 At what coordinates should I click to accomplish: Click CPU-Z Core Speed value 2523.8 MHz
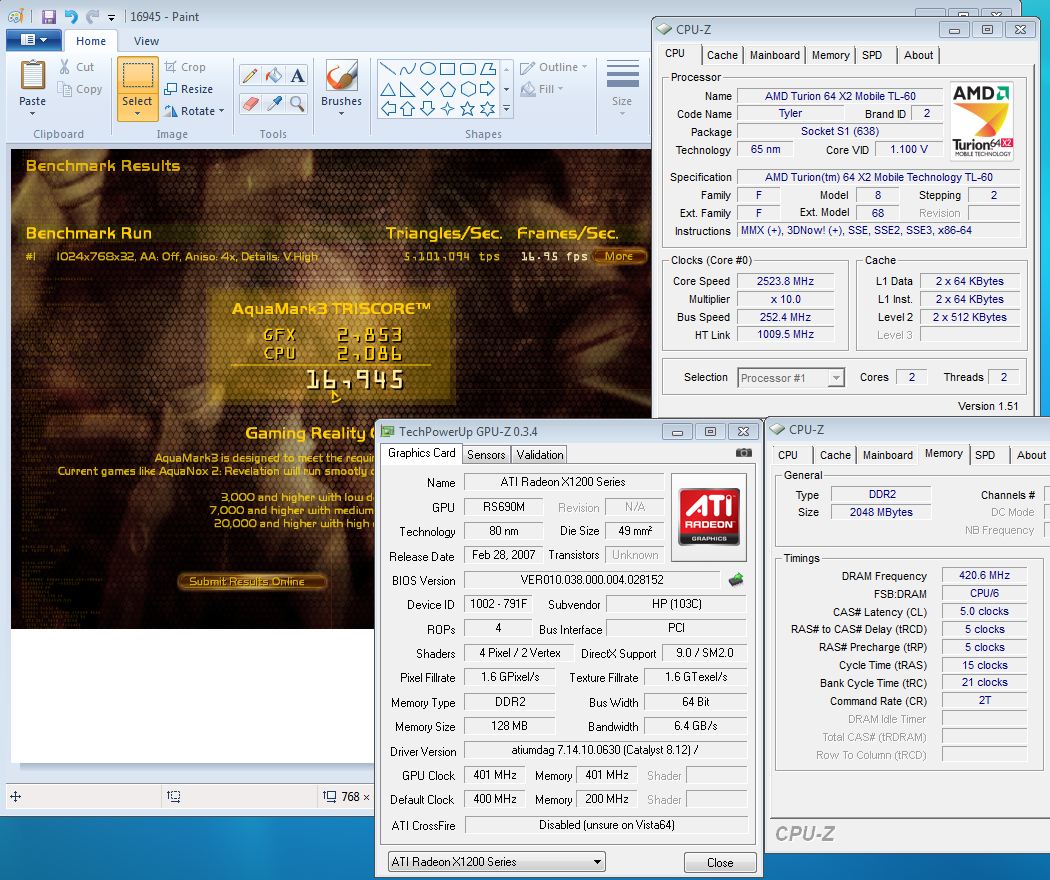tap(785, 281)
